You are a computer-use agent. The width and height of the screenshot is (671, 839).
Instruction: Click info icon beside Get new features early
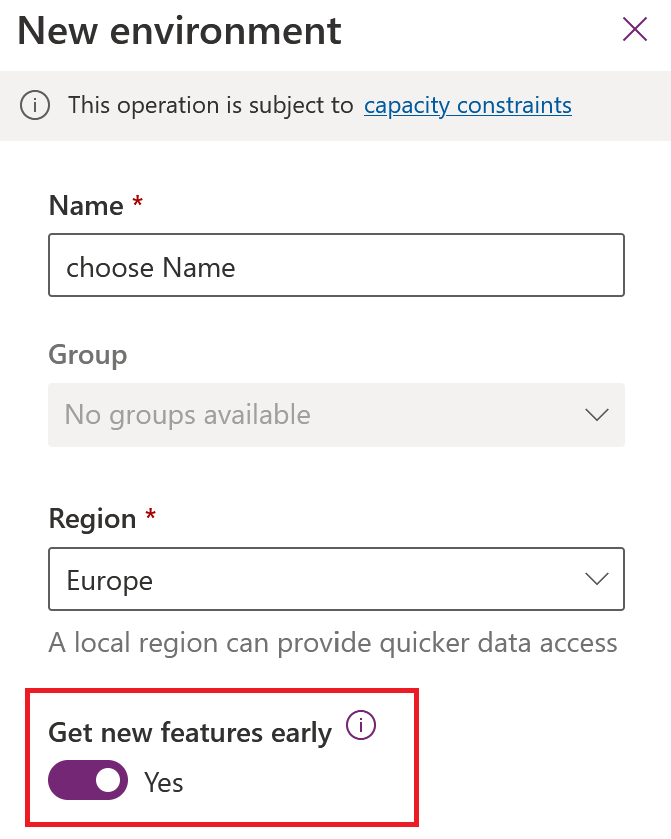[360, 727]
